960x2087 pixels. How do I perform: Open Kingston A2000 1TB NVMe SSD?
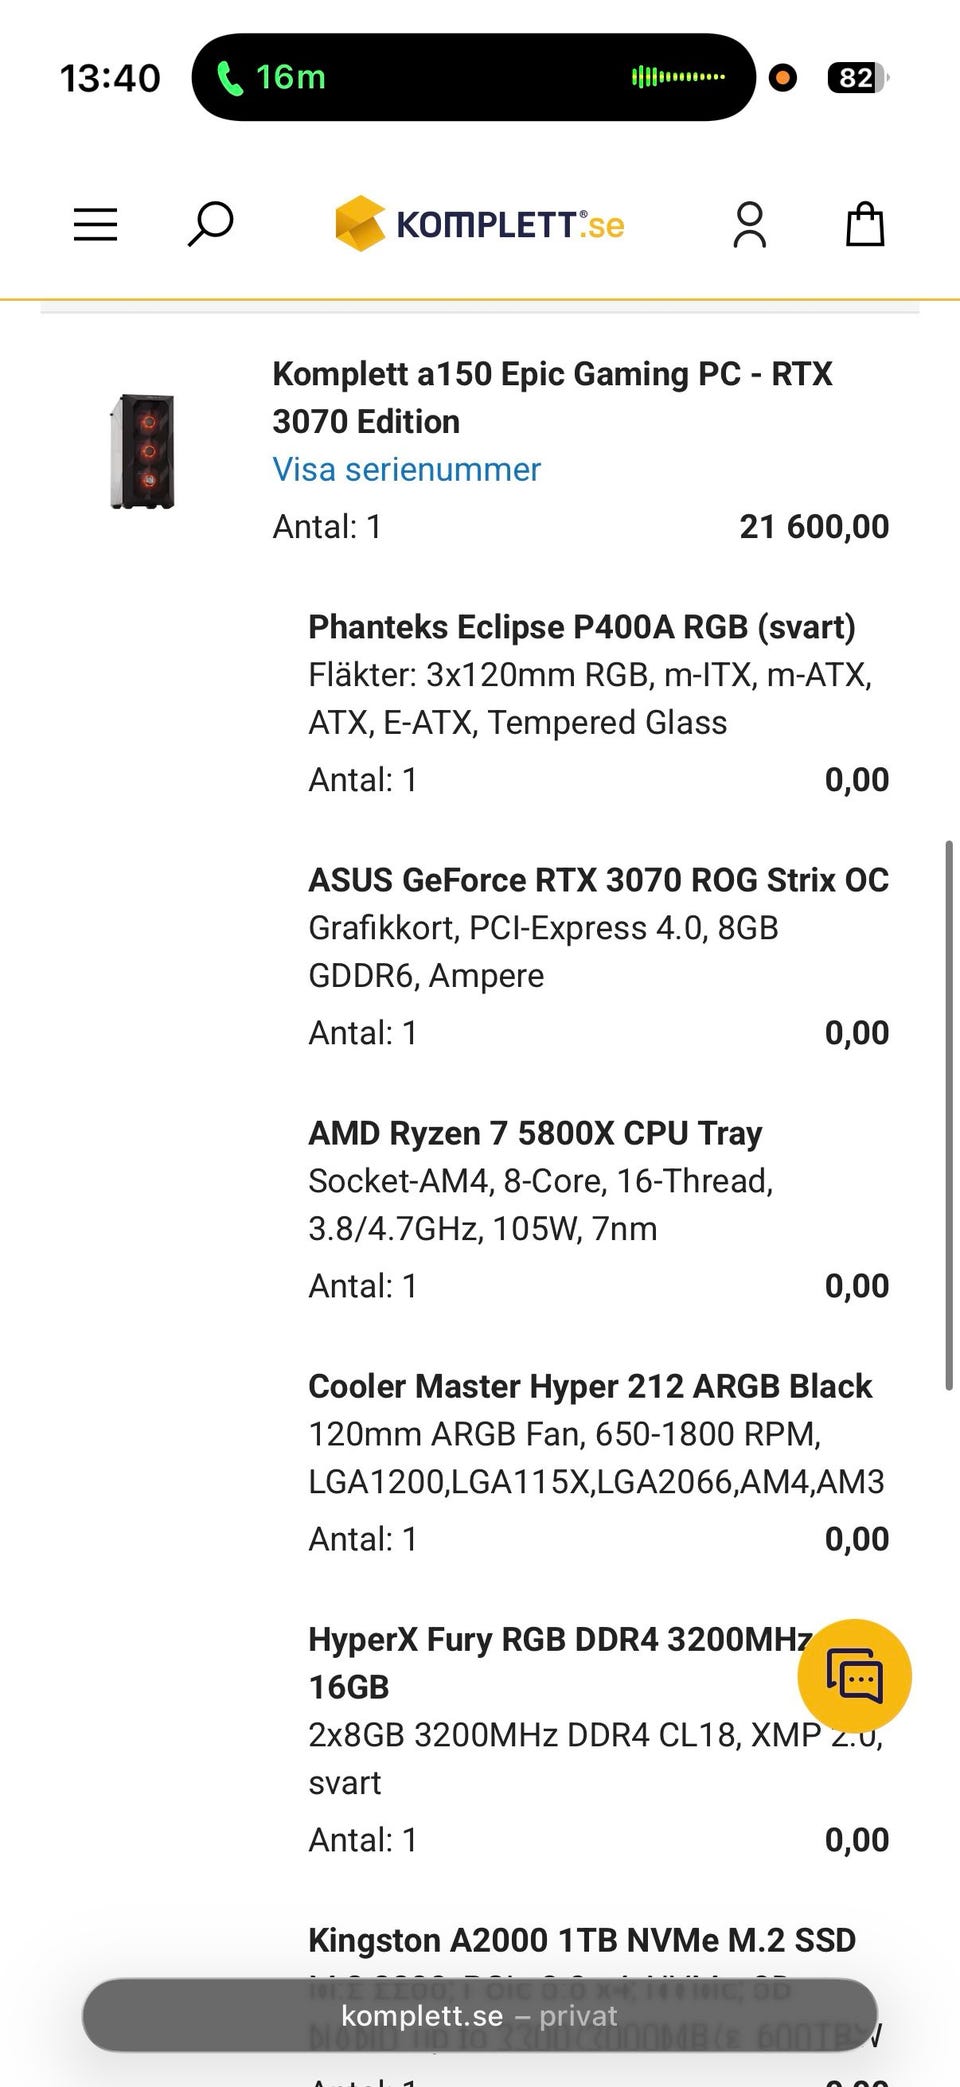tap(581, 1939)
